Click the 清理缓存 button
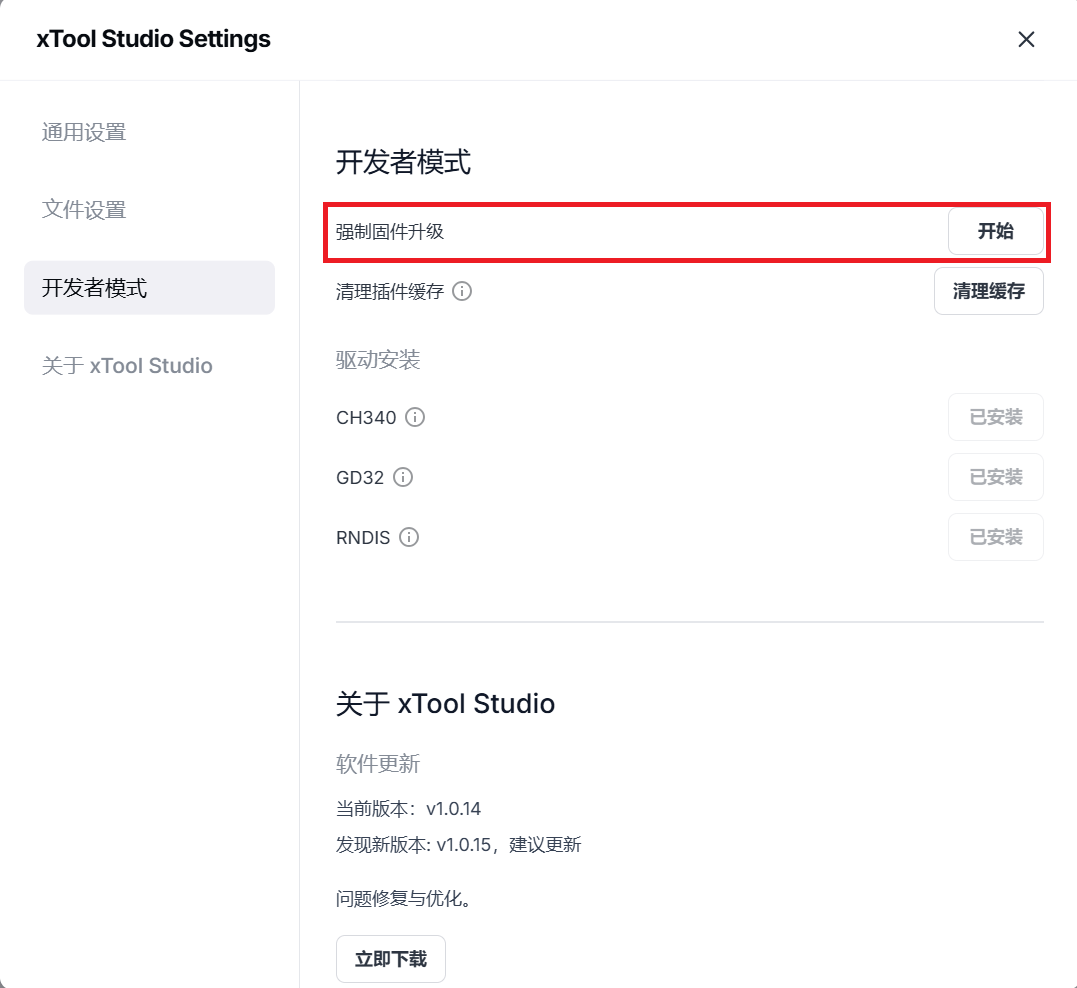1077x988 pixels. pyautogui.click(x=988, y=291)
